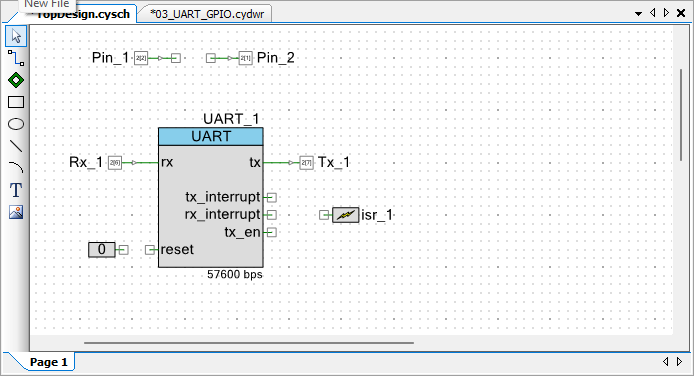The width and height of the screenshot is (694, 376).
Task: Open the Page 1 sheet tab
Action: [x=48, y=362]
